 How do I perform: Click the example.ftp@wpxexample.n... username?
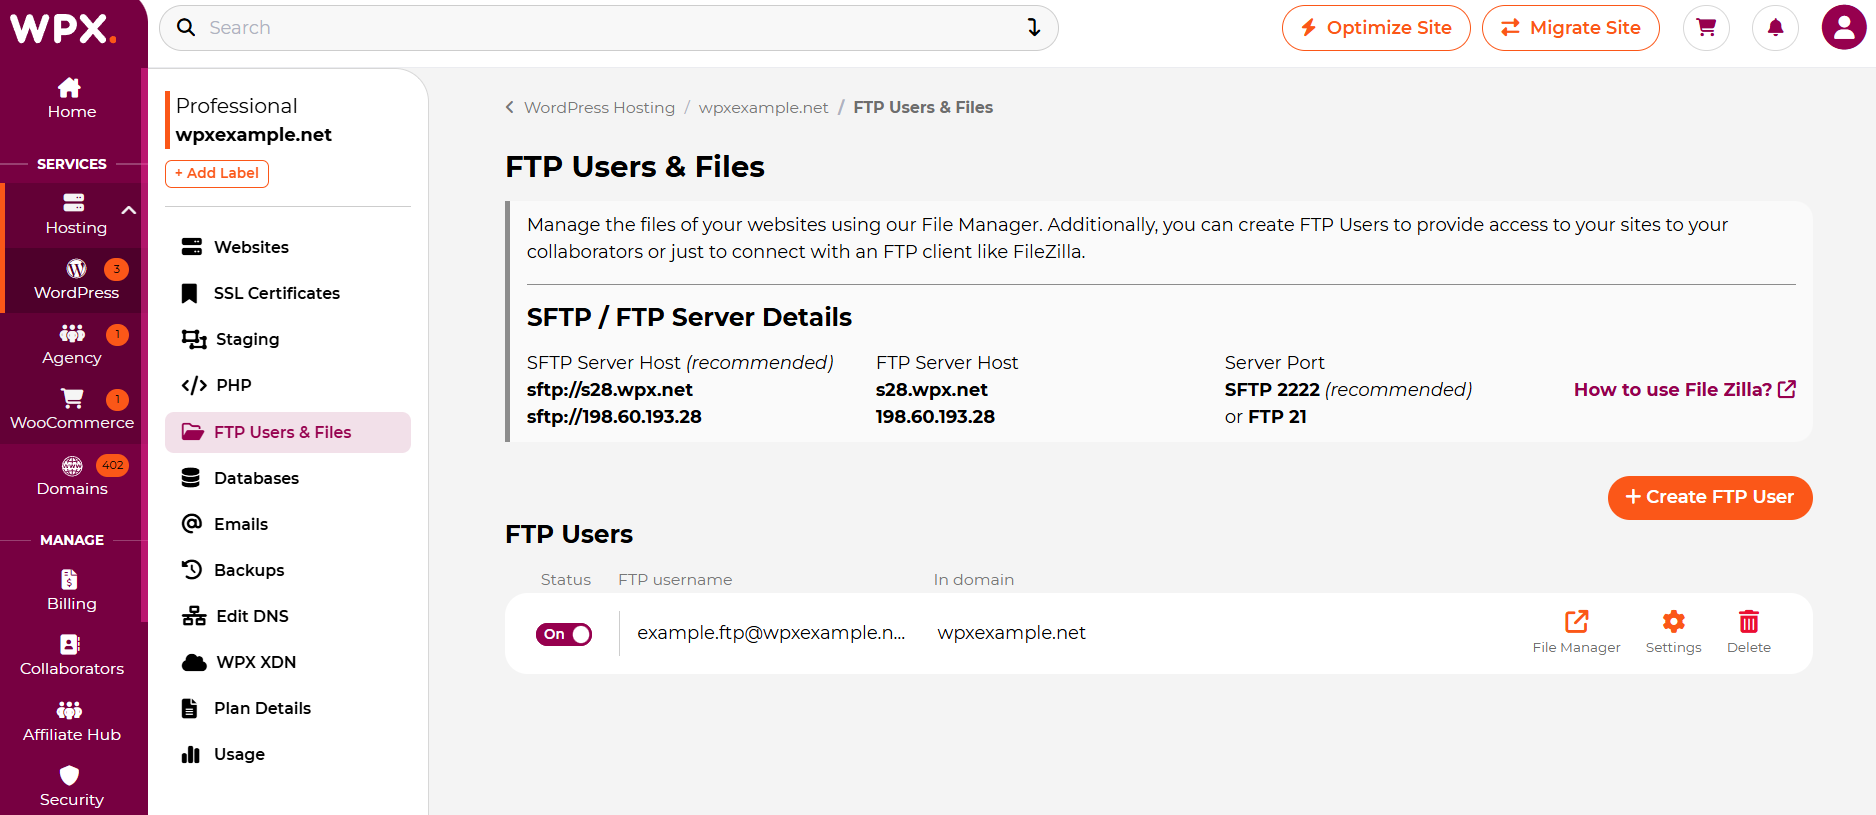pos(771,633)
